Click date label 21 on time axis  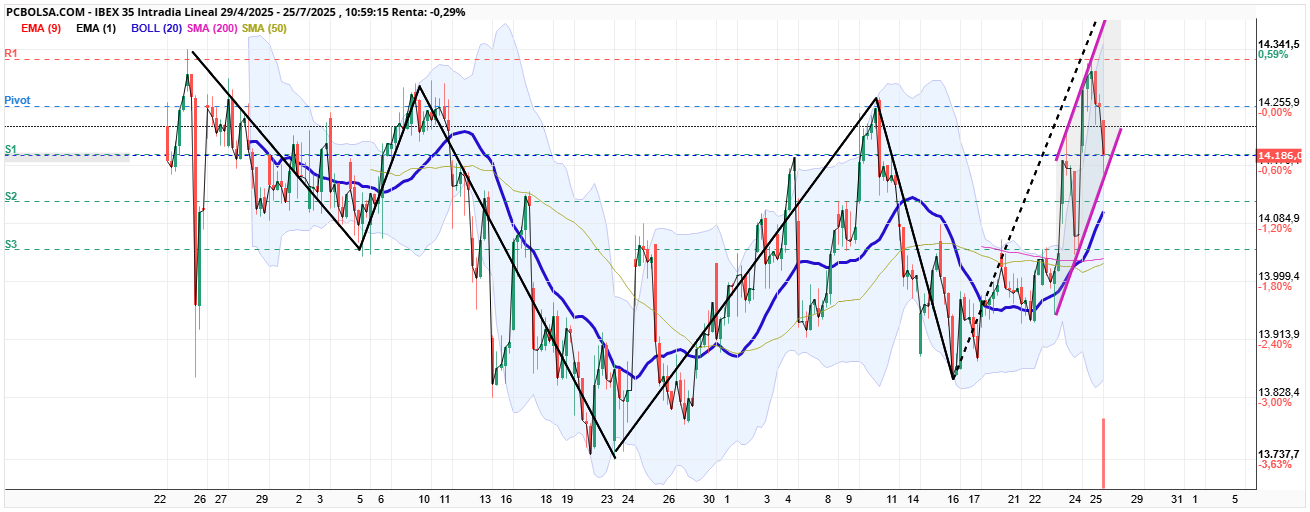pyautogui.click(x=1014, y=498)
